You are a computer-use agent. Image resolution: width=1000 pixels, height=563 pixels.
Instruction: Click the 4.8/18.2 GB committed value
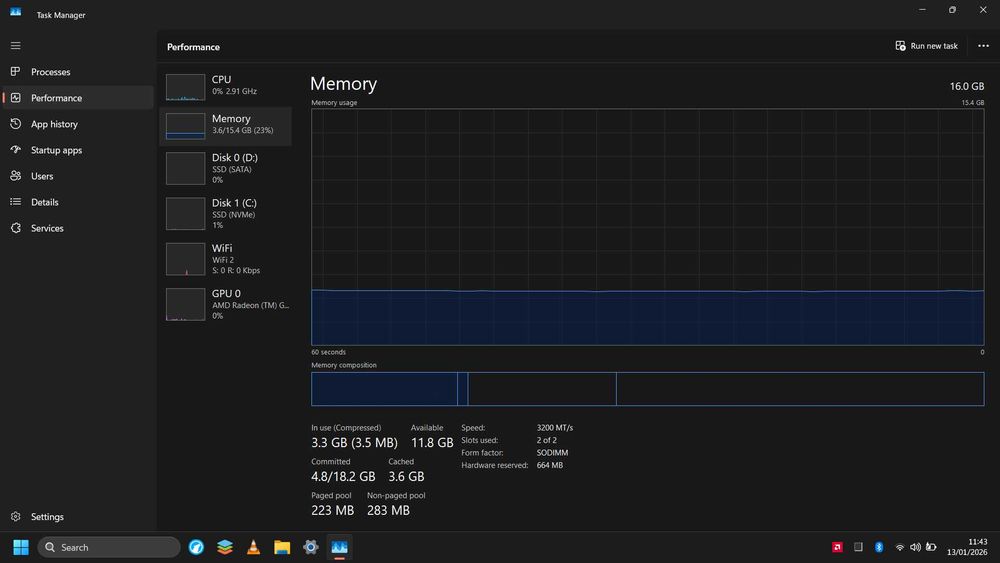[x=343, y=476]
